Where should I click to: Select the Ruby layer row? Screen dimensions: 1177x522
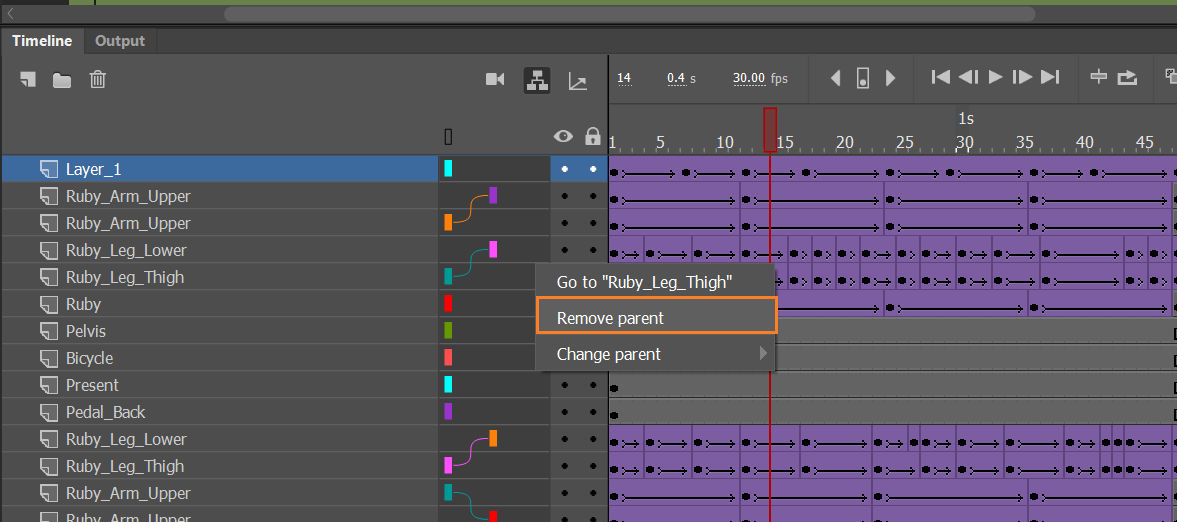coord(219,304)
